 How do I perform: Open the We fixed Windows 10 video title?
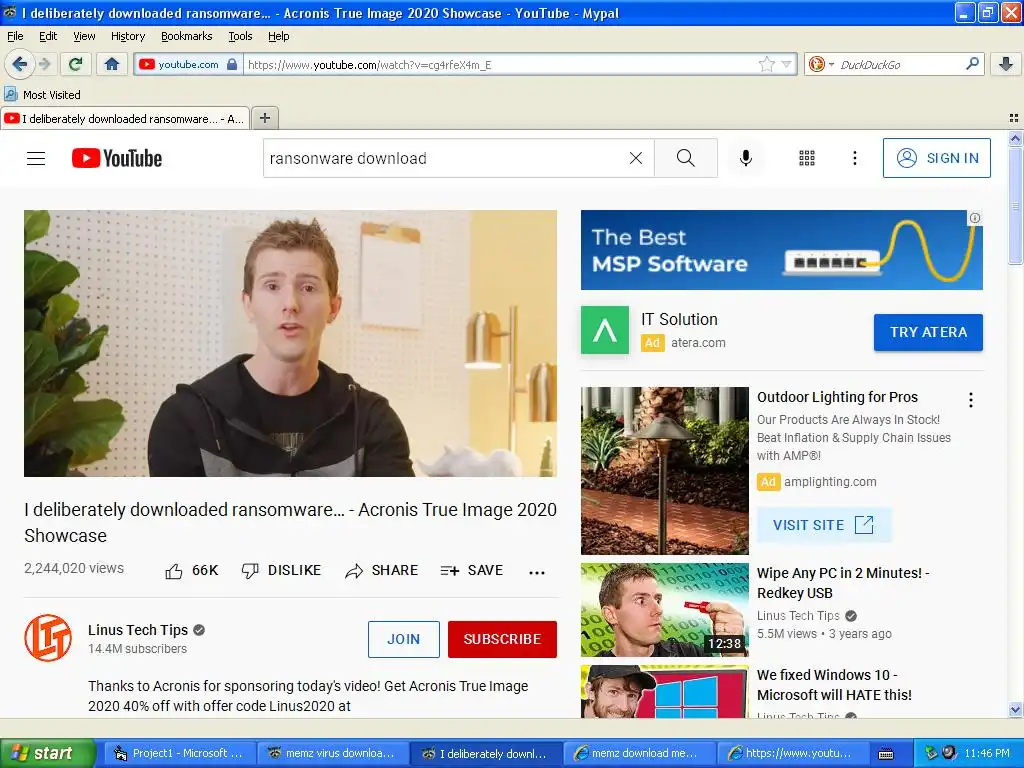pos(834,684)
